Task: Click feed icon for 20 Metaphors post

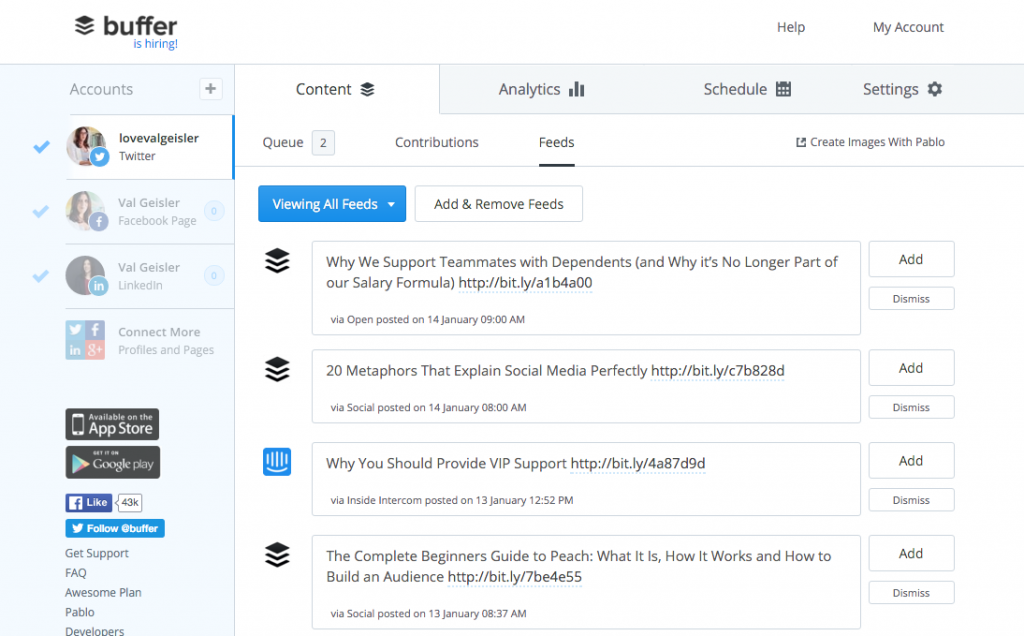Action: point(277,369)
